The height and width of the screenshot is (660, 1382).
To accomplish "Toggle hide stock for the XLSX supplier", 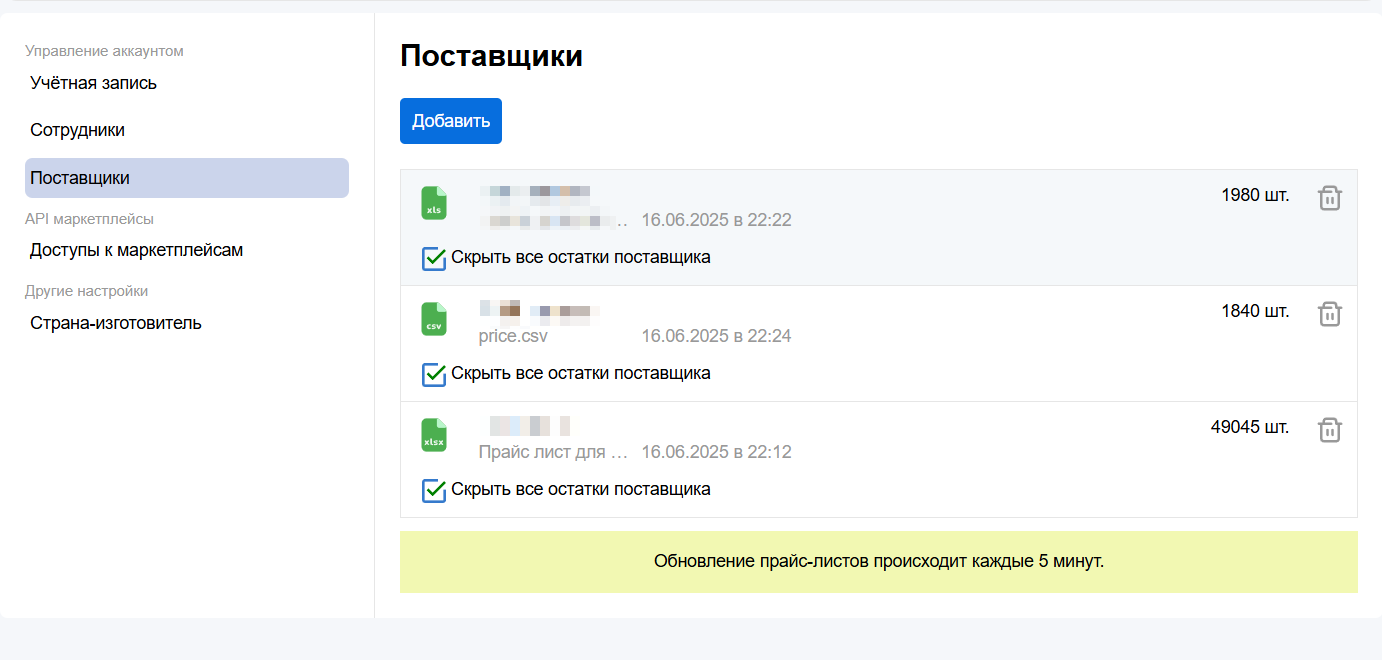I will (434, 490).
